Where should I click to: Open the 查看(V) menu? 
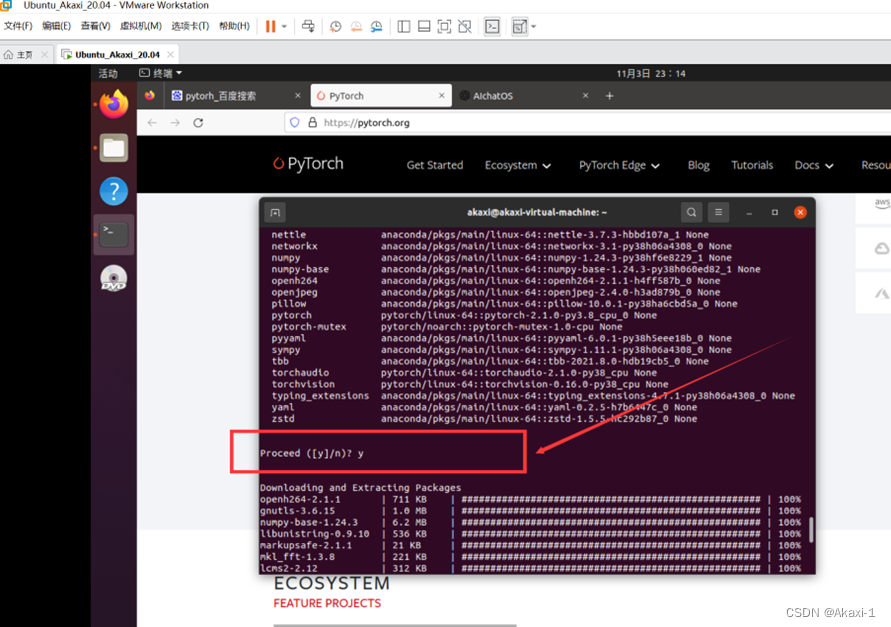95,26
